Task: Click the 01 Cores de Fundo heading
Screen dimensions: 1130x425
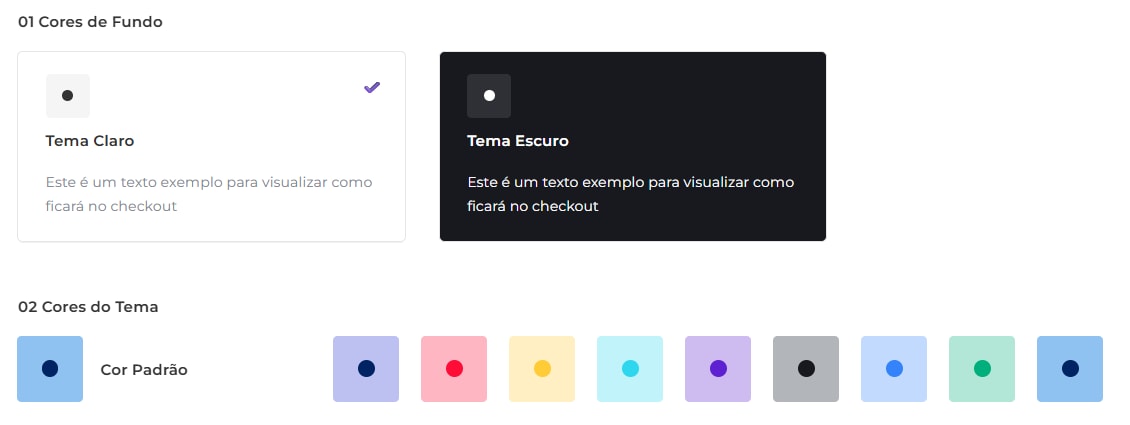Action: click(x=90, y=22)
